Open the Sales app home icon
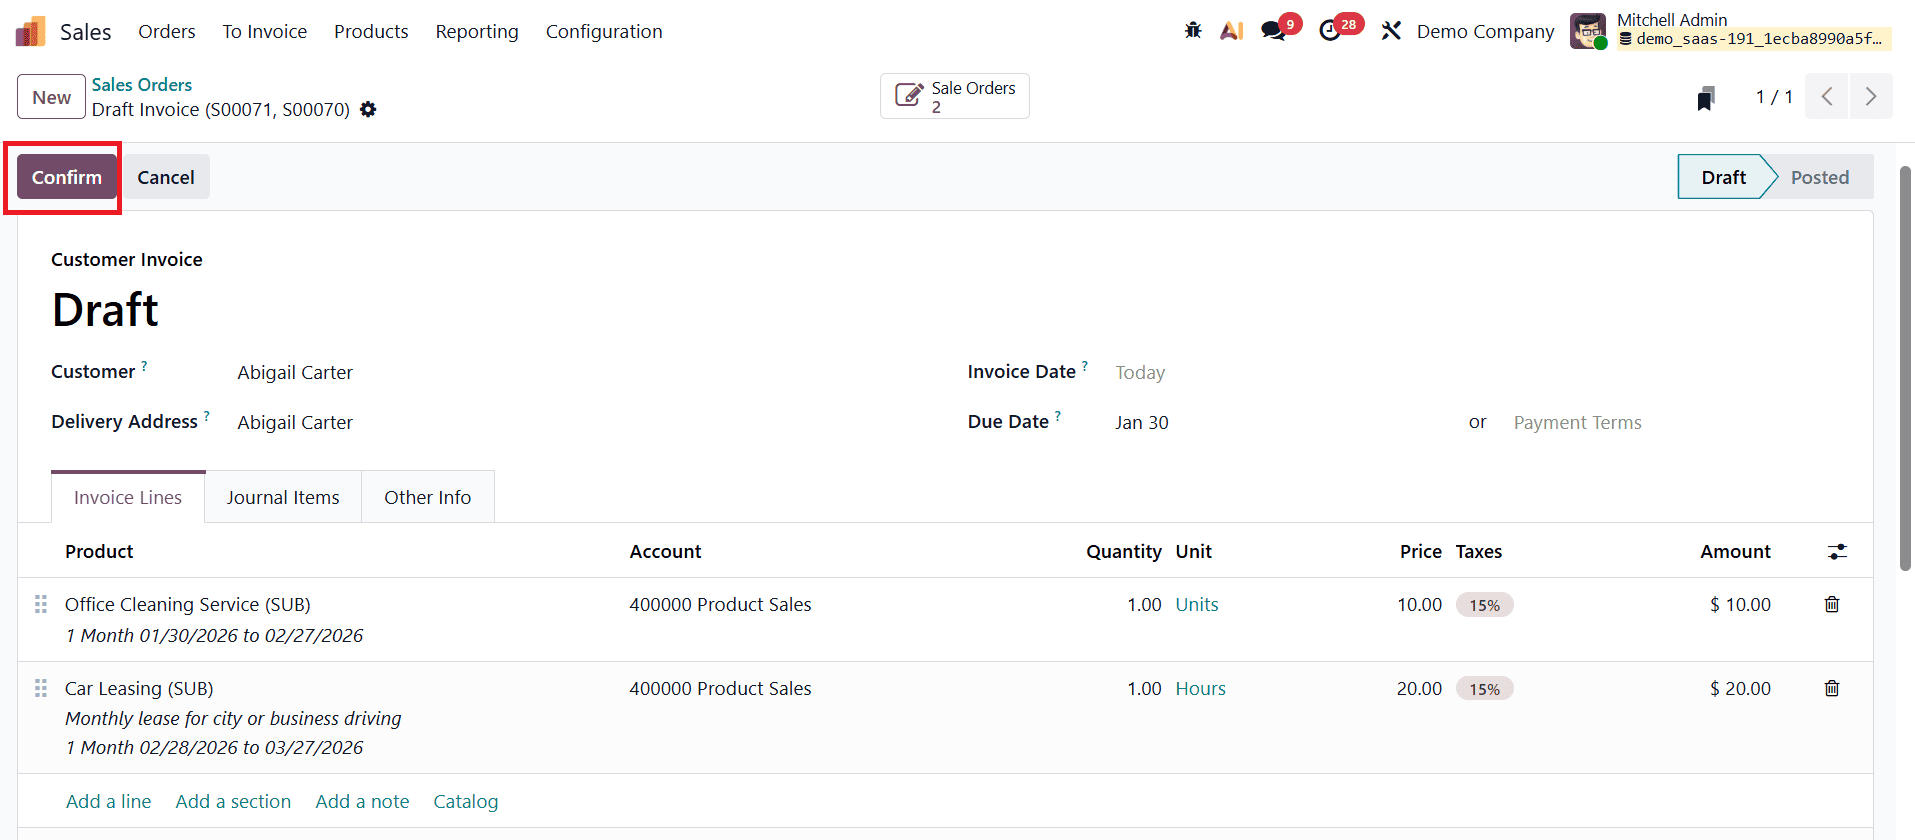Viewport: 1915px width, 840px height. 31,31
